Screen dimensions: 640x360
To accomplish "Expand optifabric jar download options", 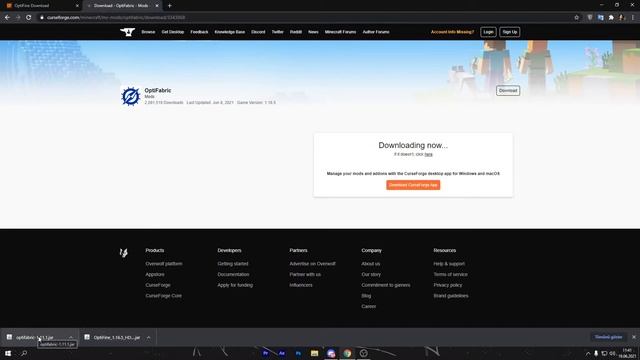I will click(x=71, y=338).
